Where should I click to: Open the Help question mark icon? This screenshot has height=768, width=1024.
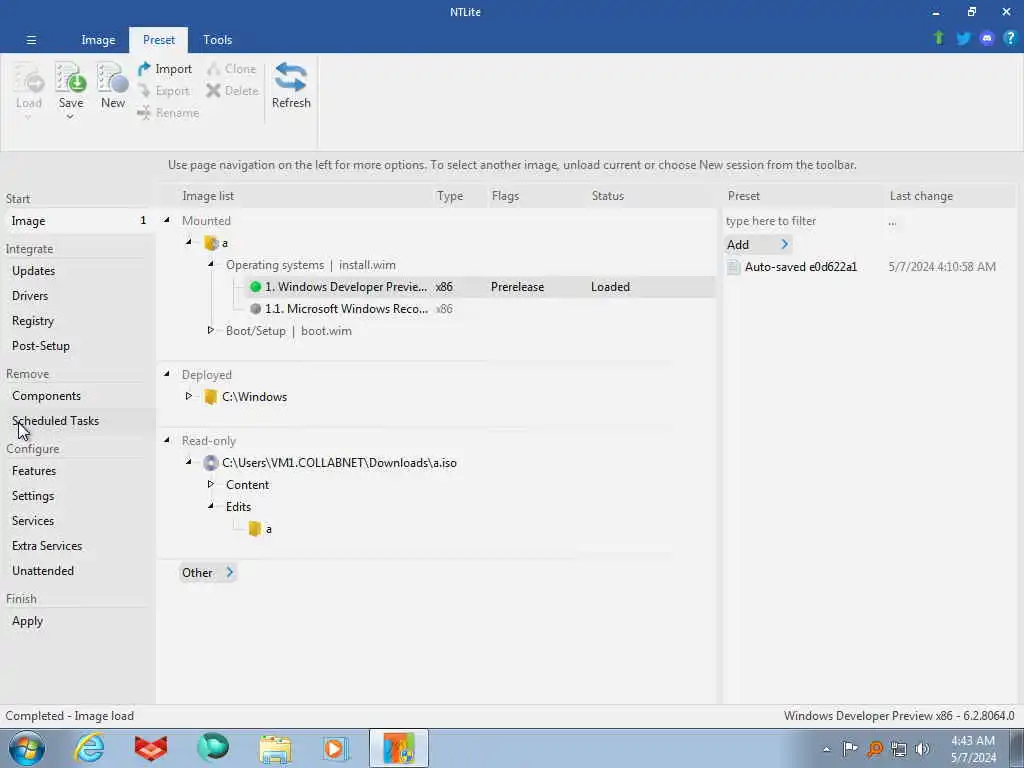1010,39
